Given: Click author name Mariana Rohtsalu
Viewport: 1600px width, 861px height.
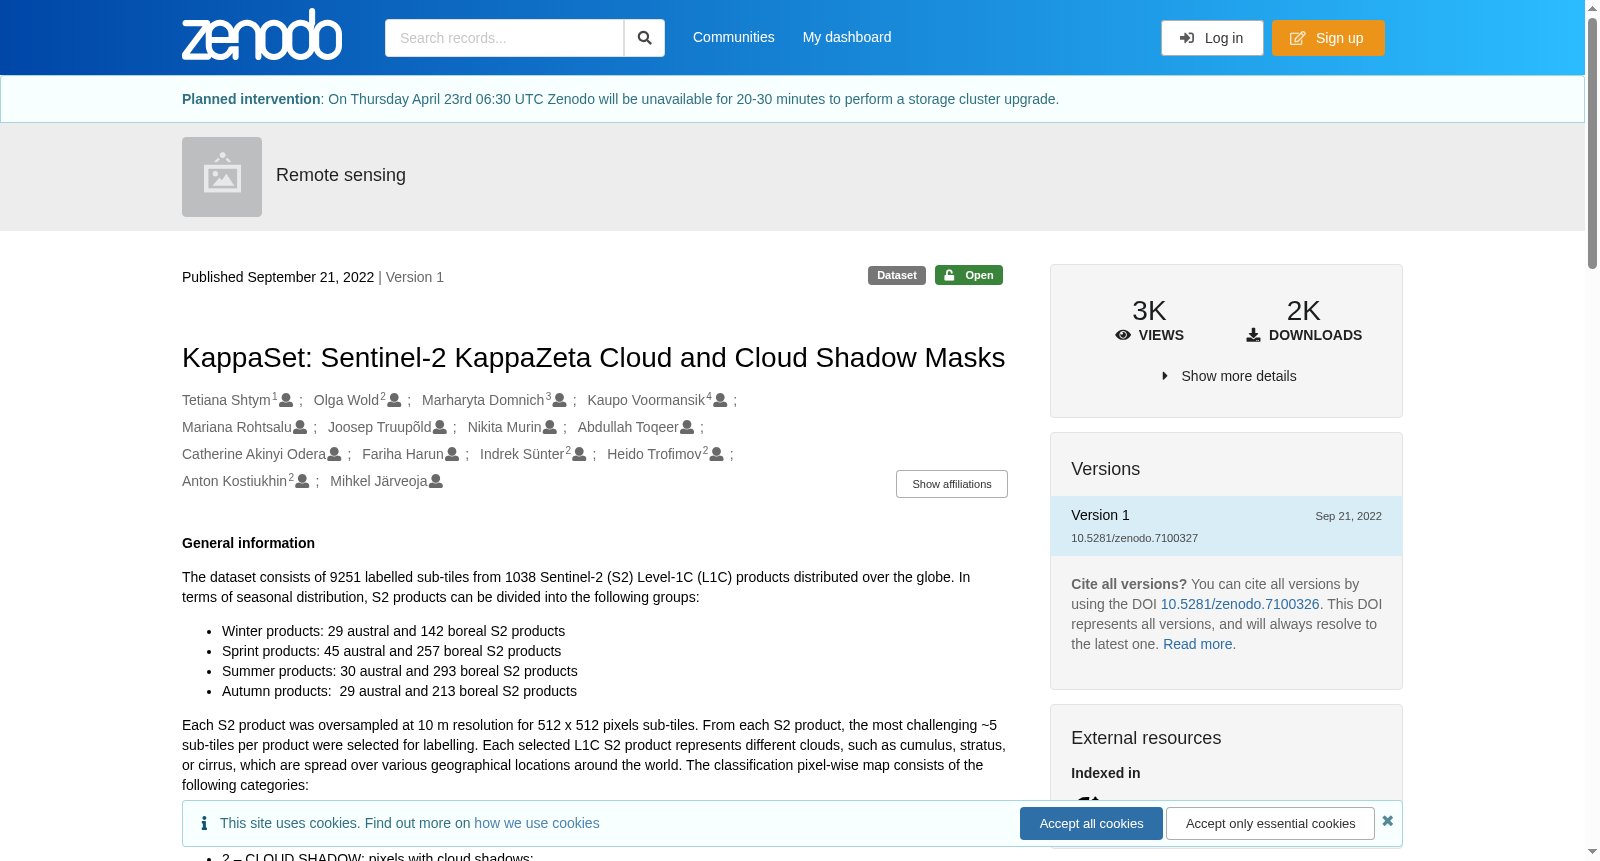Looking at the screenshot, I should (x=237, y=427).
